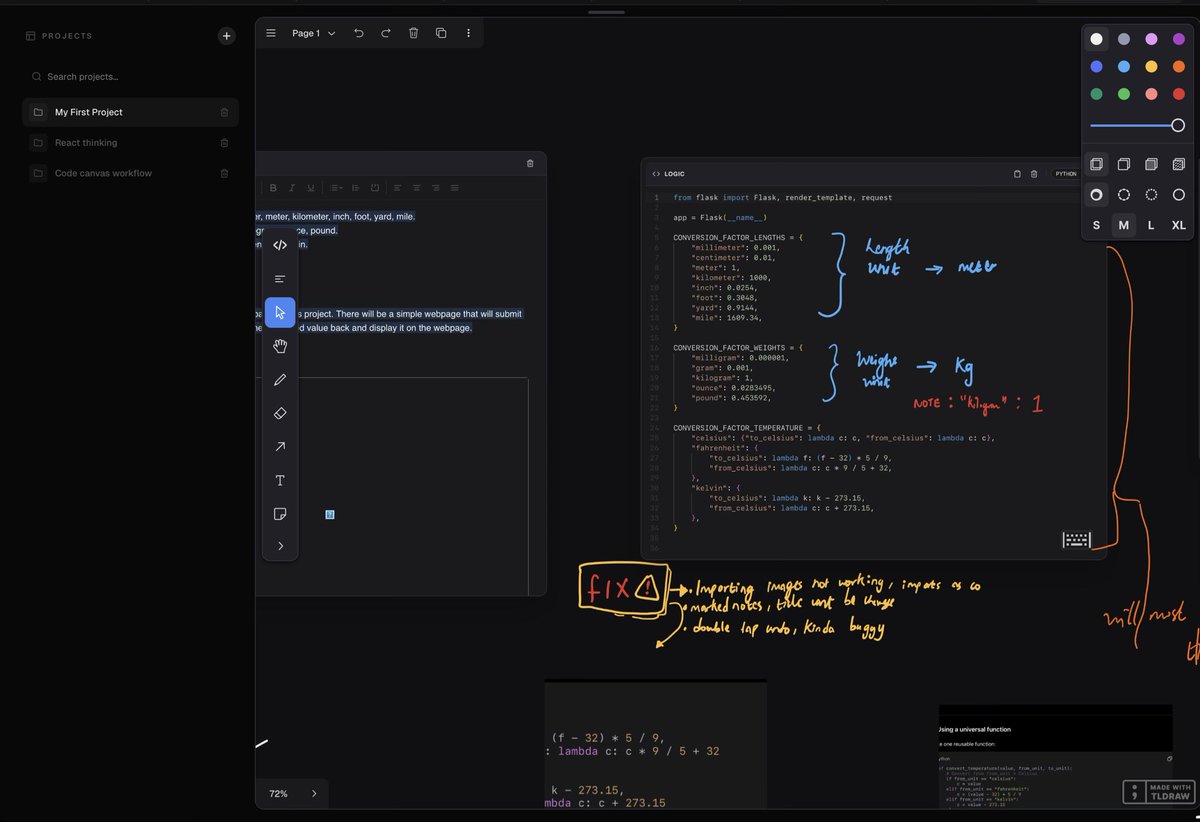The image size is (1200, 822).
Task: Click the PROJECTS panel icon
Action: pos(30,36)
